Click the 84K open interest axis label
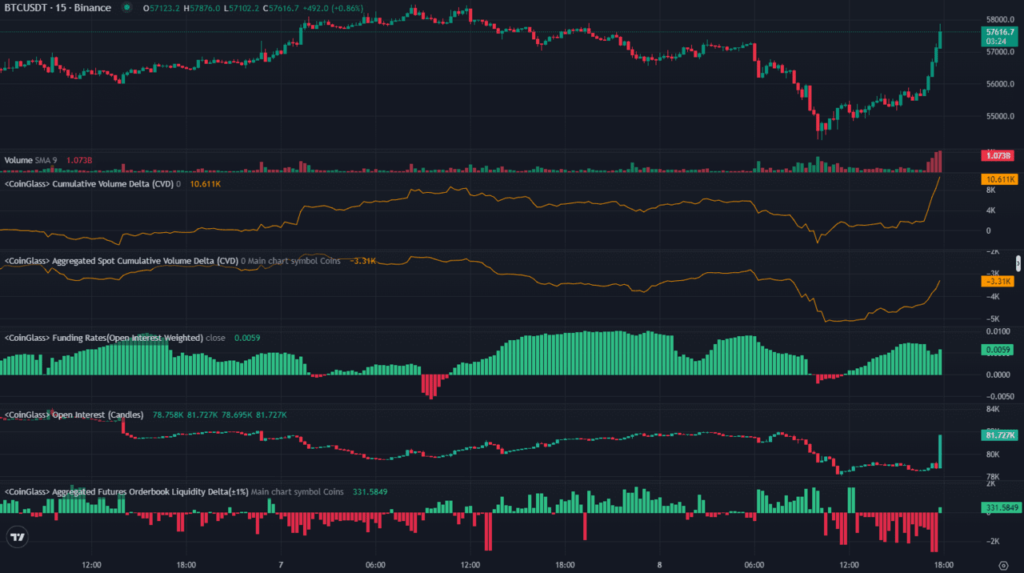 993,409
